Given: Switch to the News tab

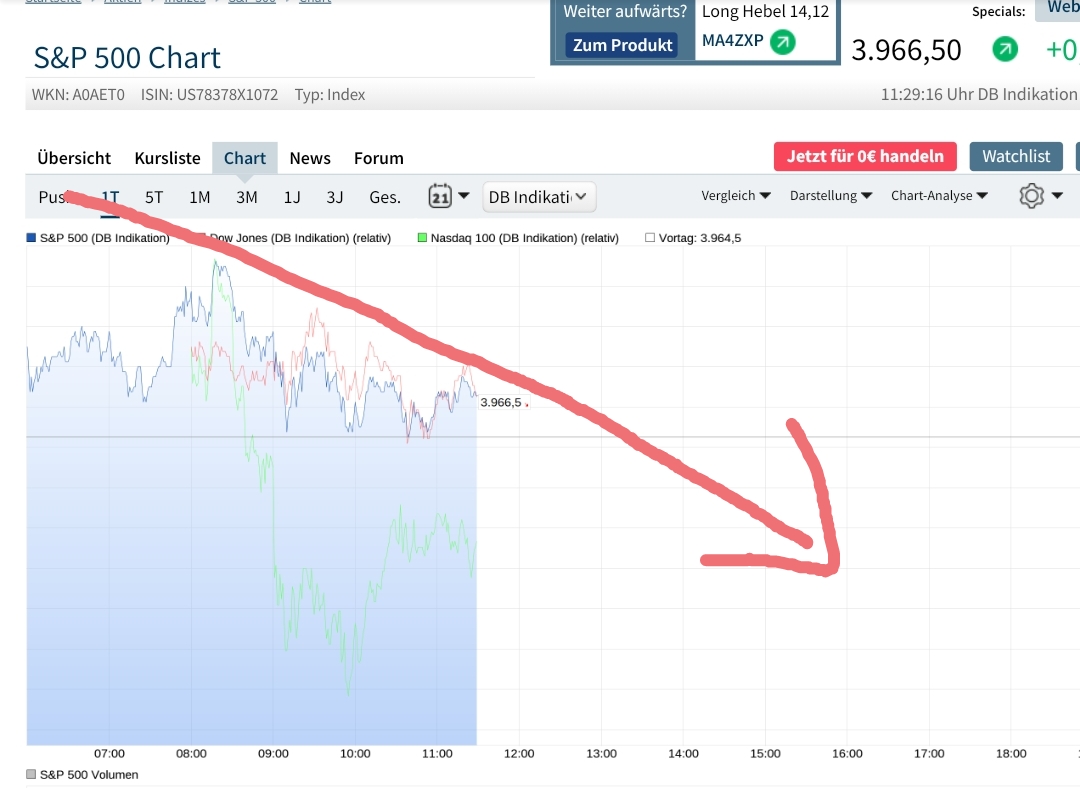Looking at the screenshot, I should [x=309, y=157].
